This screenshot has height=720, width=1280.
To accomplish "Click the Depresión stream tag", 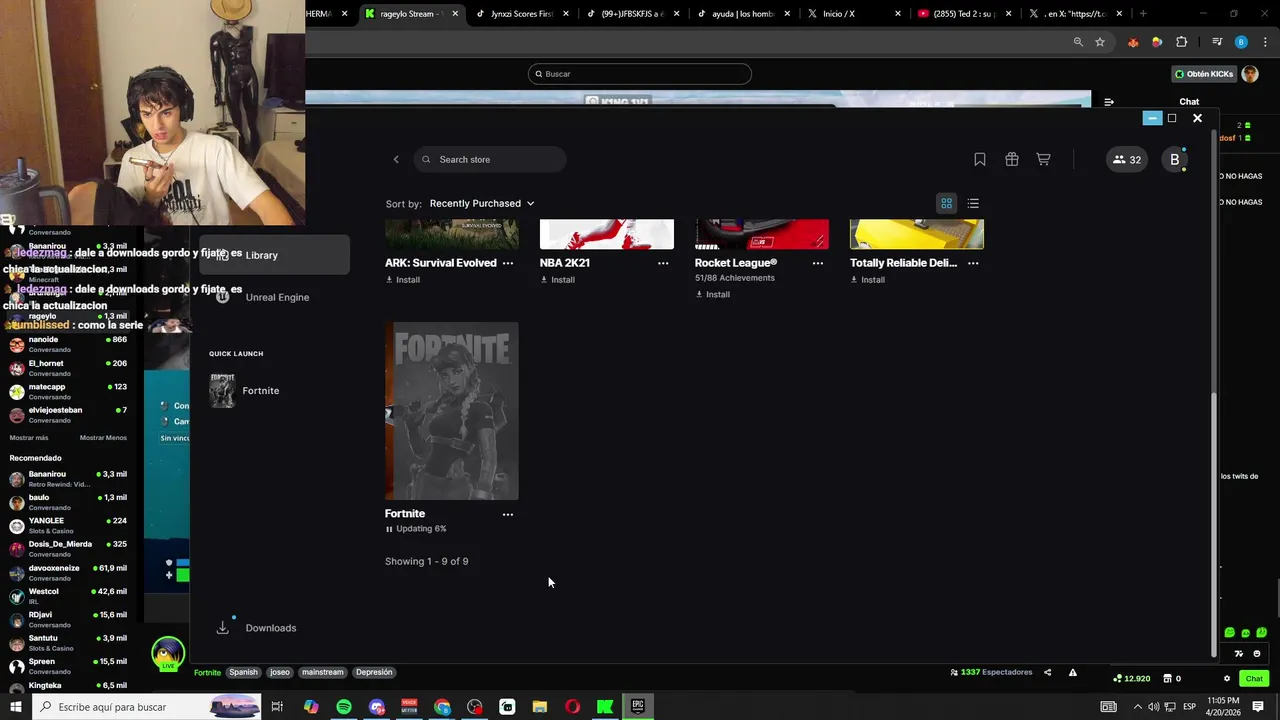I will [374, 673].
